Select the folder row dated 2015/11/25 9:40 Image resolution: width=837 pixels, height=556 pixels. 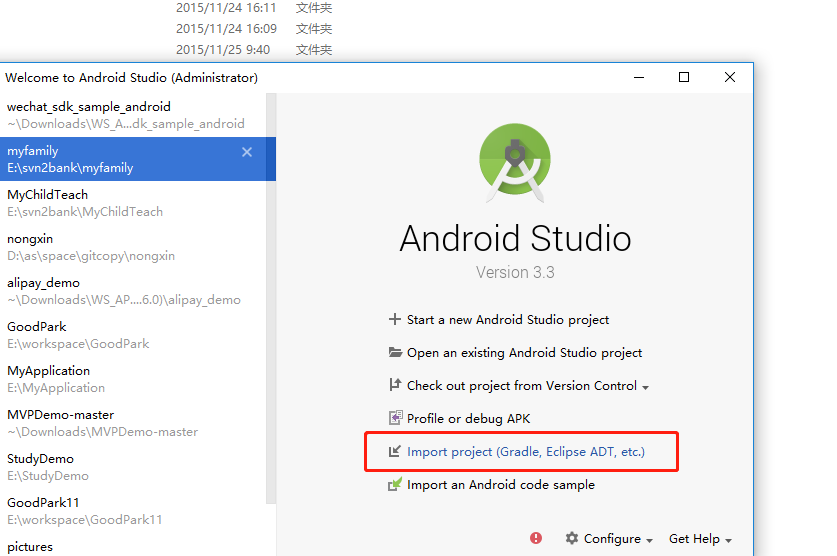point(254,50)
